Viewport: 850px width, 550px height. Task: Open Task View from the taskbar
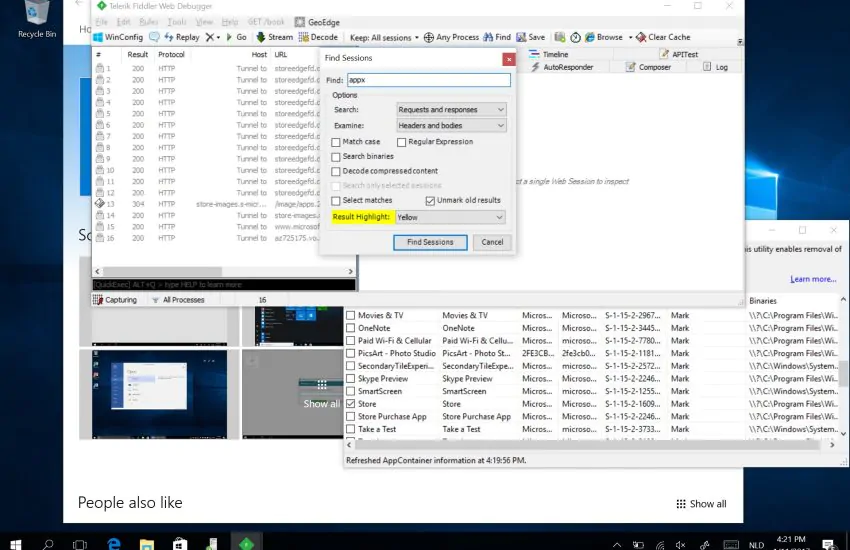tap(80, 544)
